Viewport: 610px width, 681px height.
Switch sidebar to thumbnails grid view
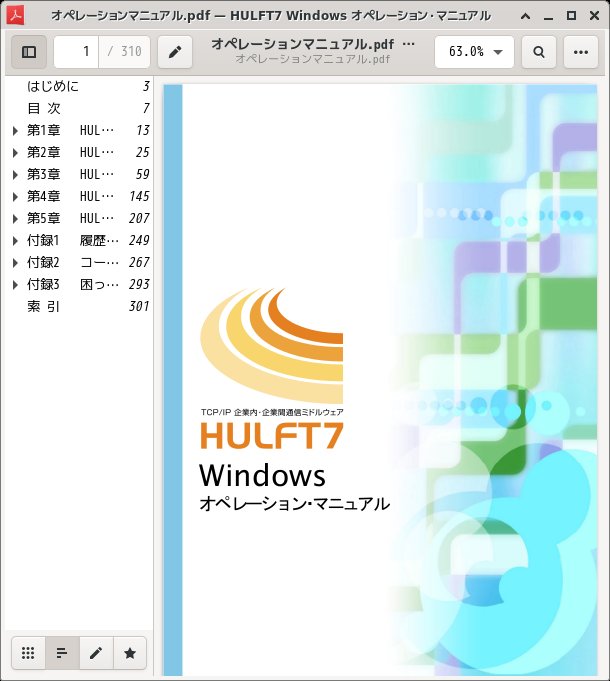(x=28, y=653)
